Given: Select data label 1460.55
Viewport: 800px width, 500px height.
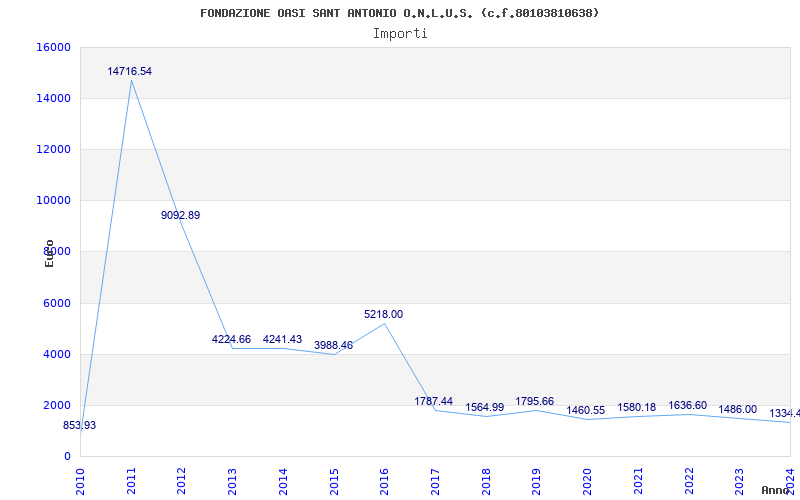Looking at the screenshot, I should [586, 411].
